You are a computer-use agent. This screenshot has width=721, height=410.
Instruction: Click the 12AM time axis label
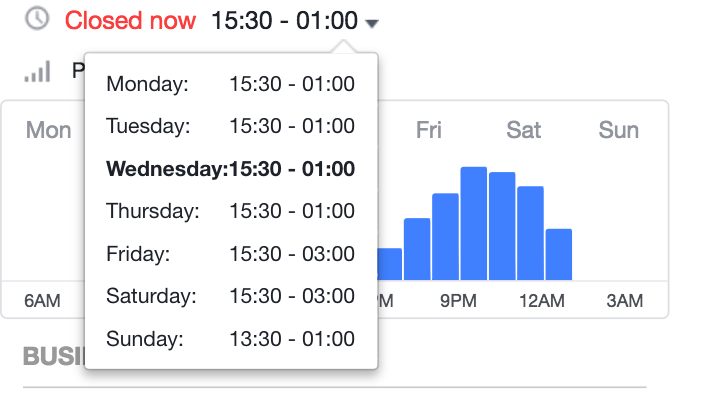coord(542,301)
